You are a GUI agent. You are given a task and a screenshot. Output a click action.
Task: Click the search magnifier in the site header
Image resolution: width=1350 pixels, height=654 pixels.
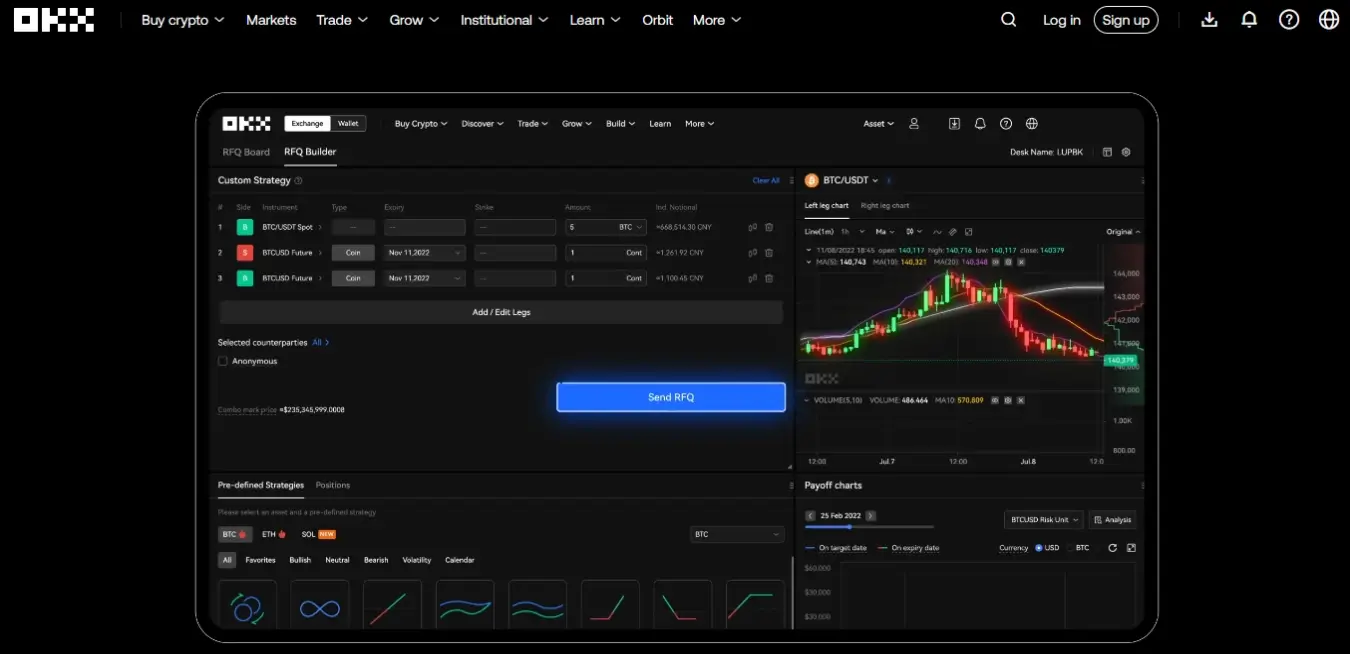coord(1008,20)
